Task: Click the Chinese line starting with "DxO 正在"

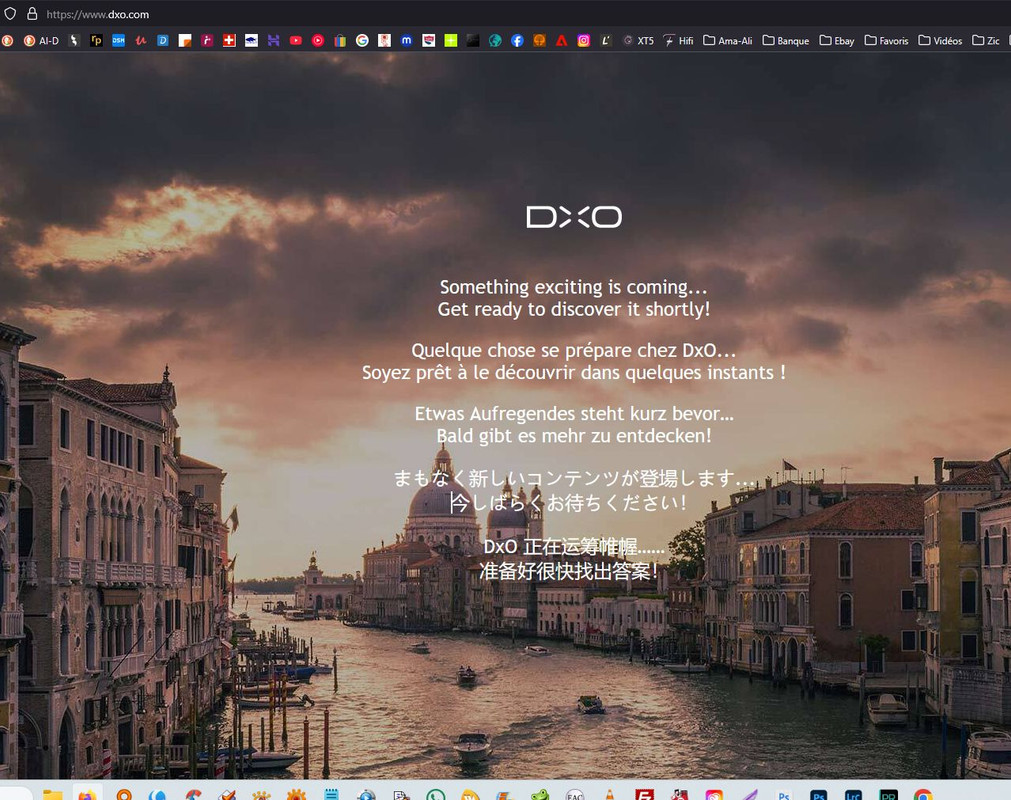Action: 574,547
